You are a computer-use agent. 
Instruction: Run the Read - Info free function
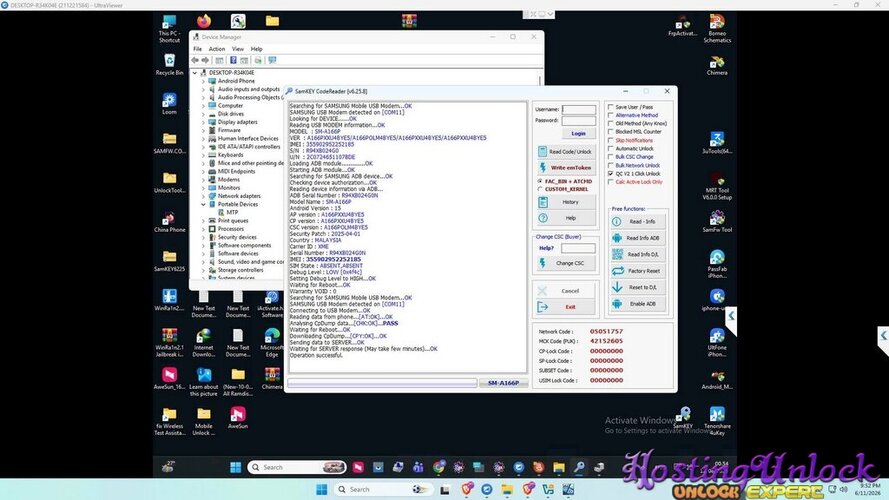(x=637, y=222)
